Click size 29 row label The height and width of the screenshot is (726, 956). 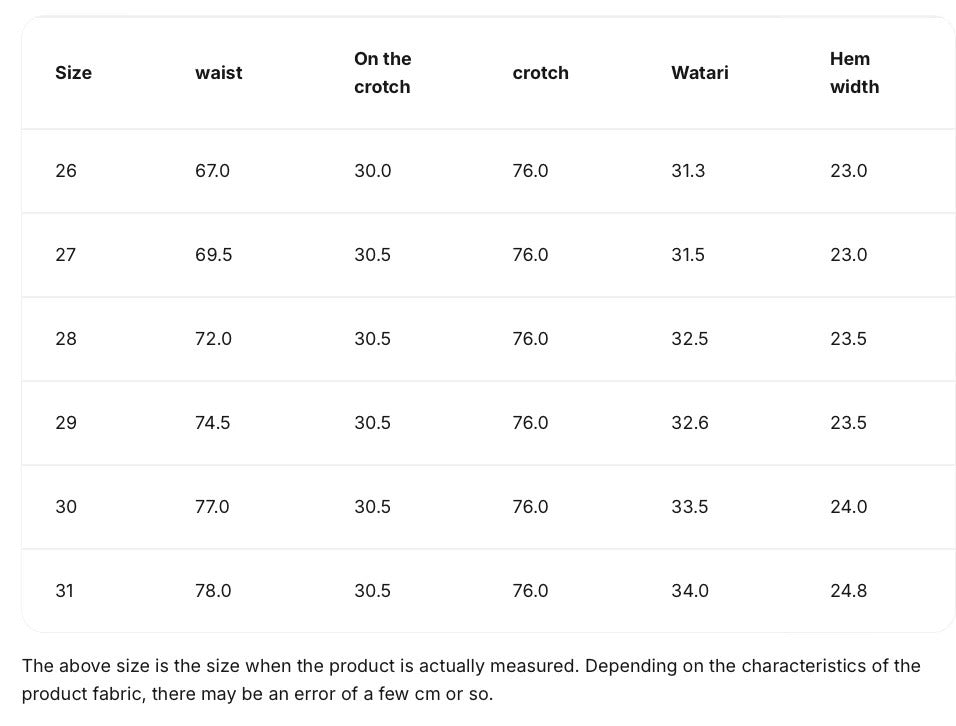pyautogui.click(x=66, y=423)
